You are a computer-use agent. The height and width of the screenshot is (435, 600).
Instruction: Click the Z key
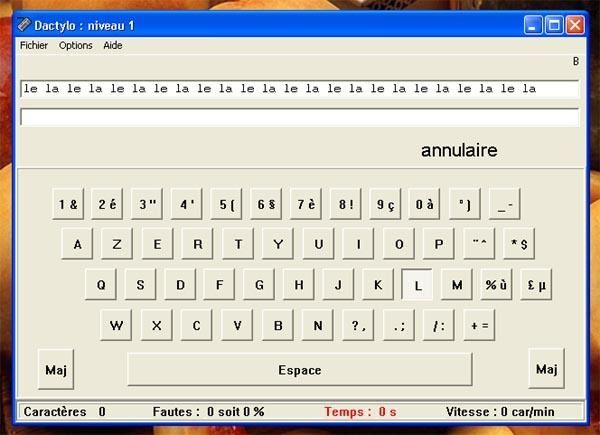(117, 244)
